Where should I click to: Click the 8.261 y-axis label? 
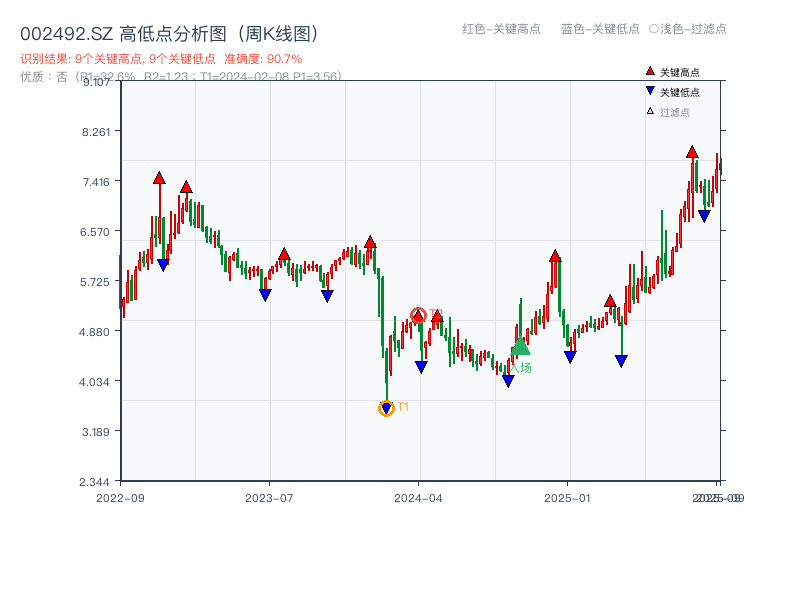pyautogui.click(x=95, y=132)
